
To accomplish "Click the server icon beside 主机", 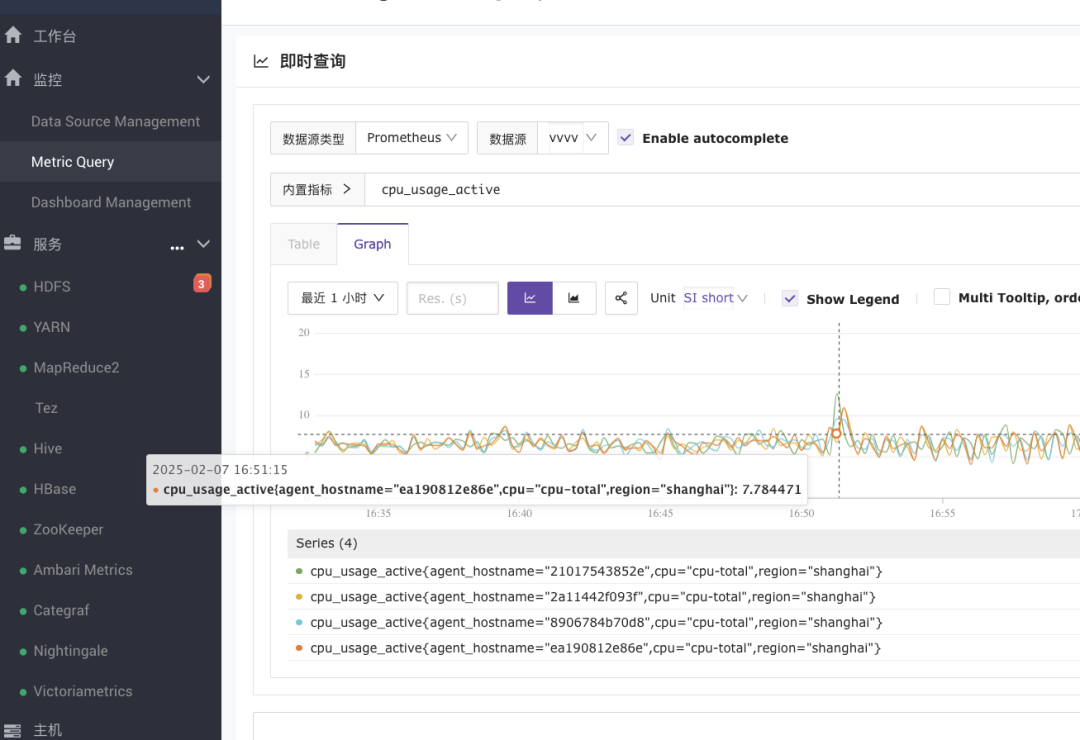I will click(x=12, y=731).
